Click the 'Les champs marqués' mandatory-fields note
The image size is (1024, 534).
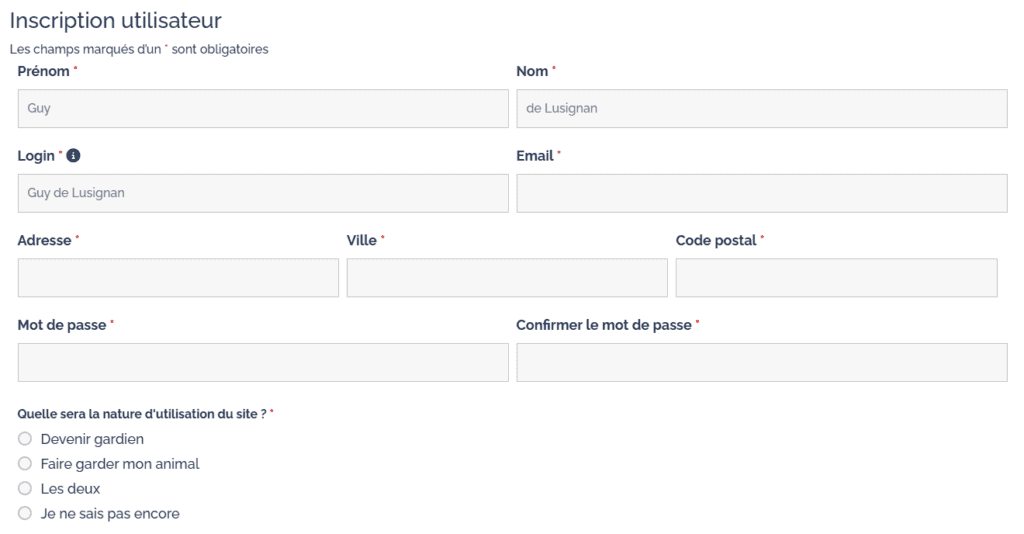tap(138, 49)
